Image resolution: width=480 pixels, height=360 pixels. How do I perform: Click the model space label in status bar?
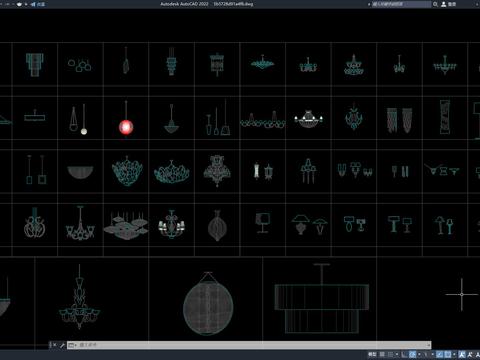click(372, 354)
